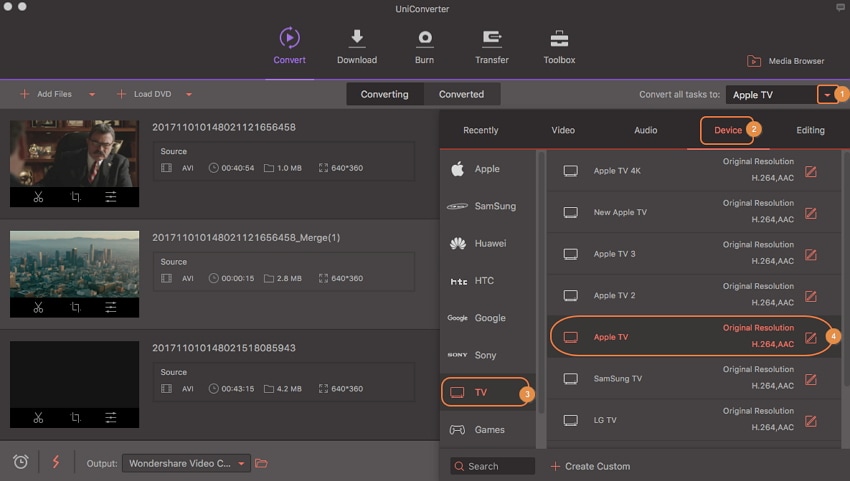The width and height of the screenshot is (850, 481).
Task: Open the scheduler alarm clock icon
Action: [20, 462]
